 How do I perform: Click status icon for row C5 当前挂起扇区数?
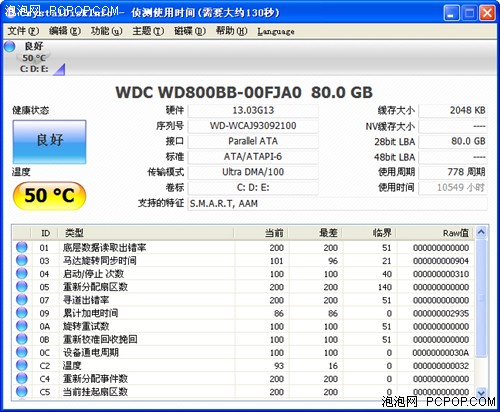(22, 391)
